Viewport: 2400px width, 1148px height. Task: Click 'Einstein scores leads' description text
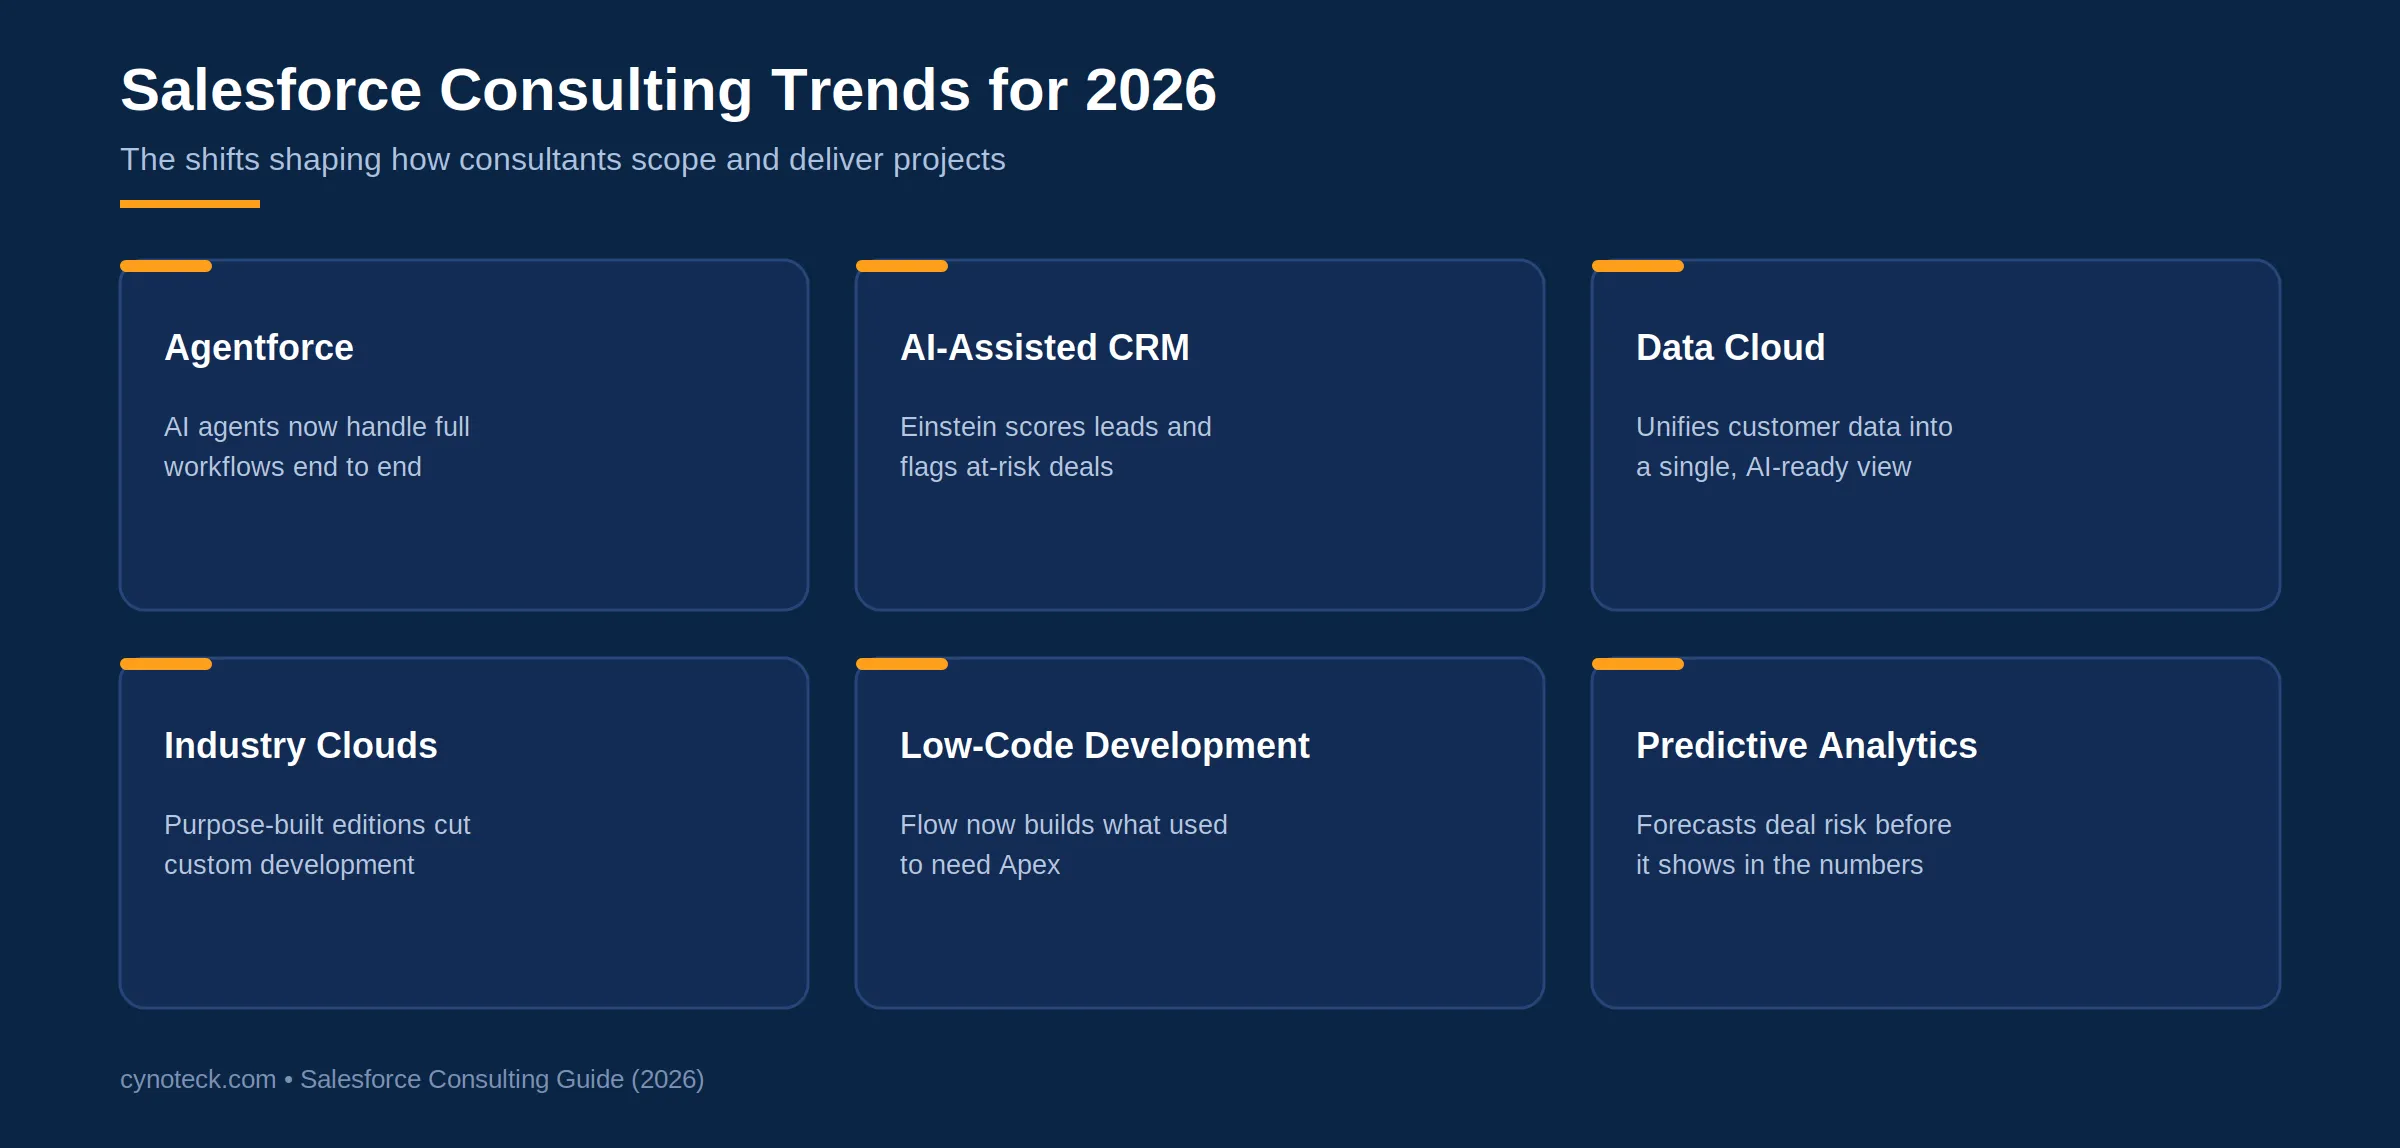1055,447
